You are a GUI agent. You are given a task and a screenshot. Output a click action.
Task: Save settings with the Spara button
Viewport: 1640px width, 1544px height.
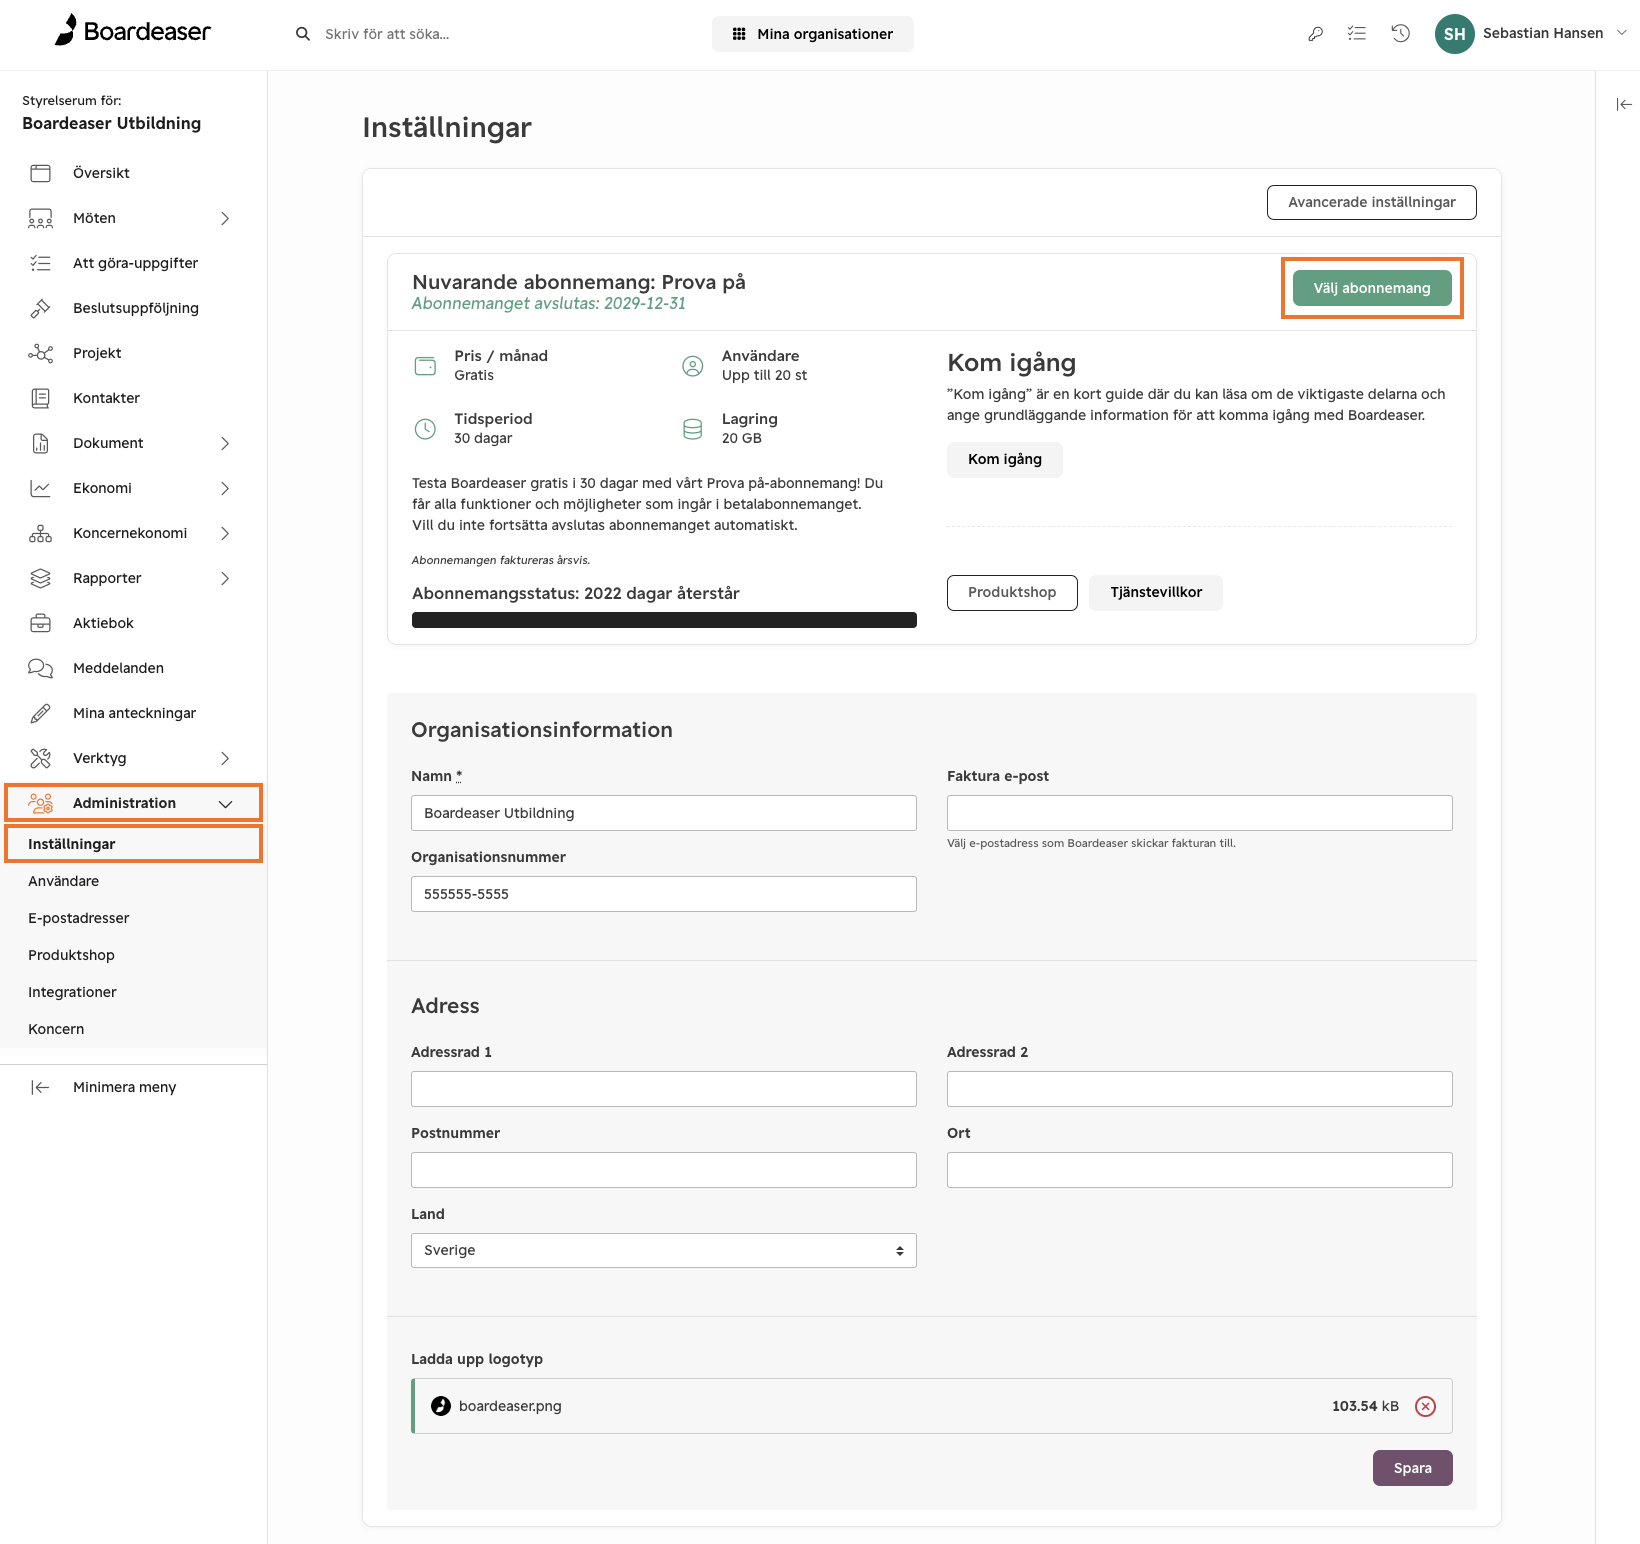(1413, 1468)
